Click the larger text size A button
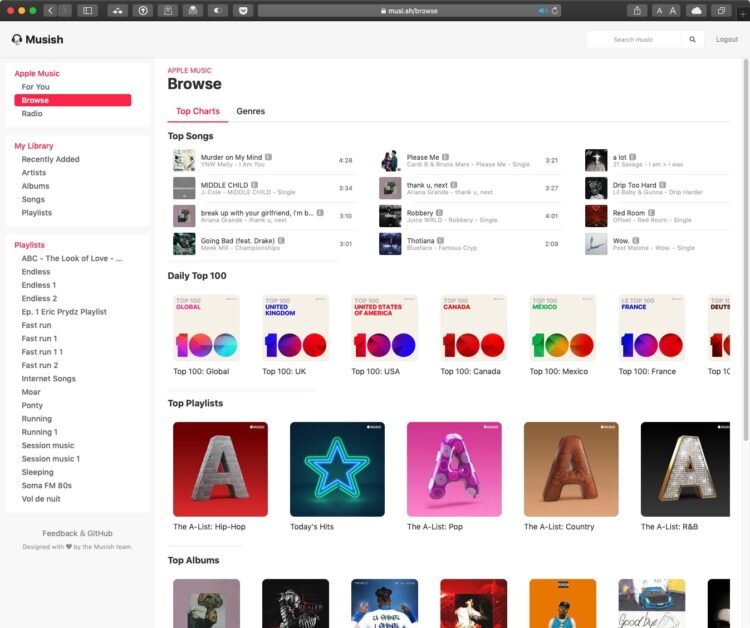 (673, 11)
